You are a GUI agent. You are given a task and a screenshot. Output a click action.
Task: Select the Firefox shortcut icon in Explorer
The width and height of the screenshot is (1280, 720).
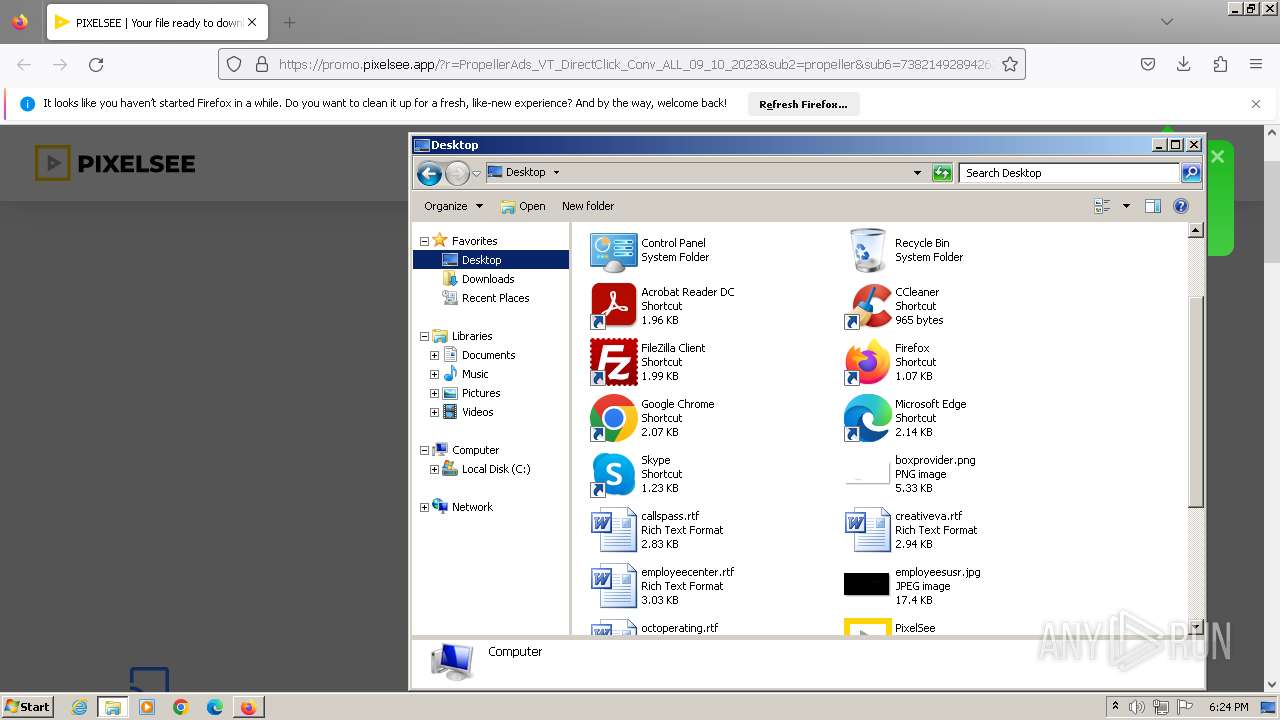pos(867,361)
